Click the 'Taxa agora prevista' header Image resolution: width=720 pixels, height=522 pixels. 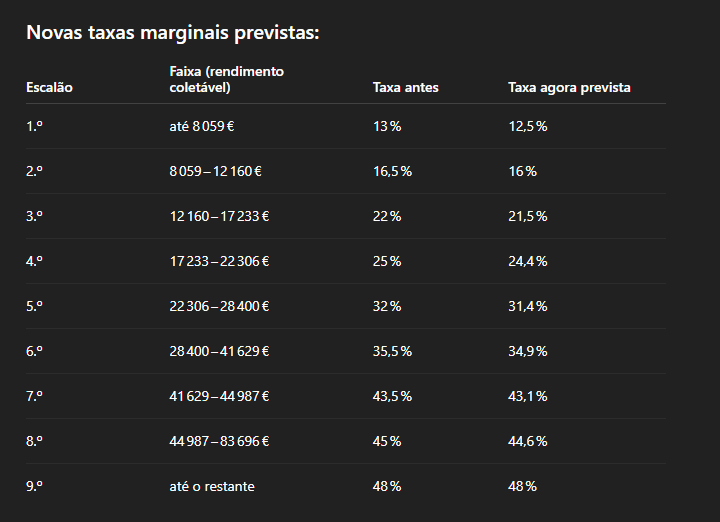[x=569, y=87]
